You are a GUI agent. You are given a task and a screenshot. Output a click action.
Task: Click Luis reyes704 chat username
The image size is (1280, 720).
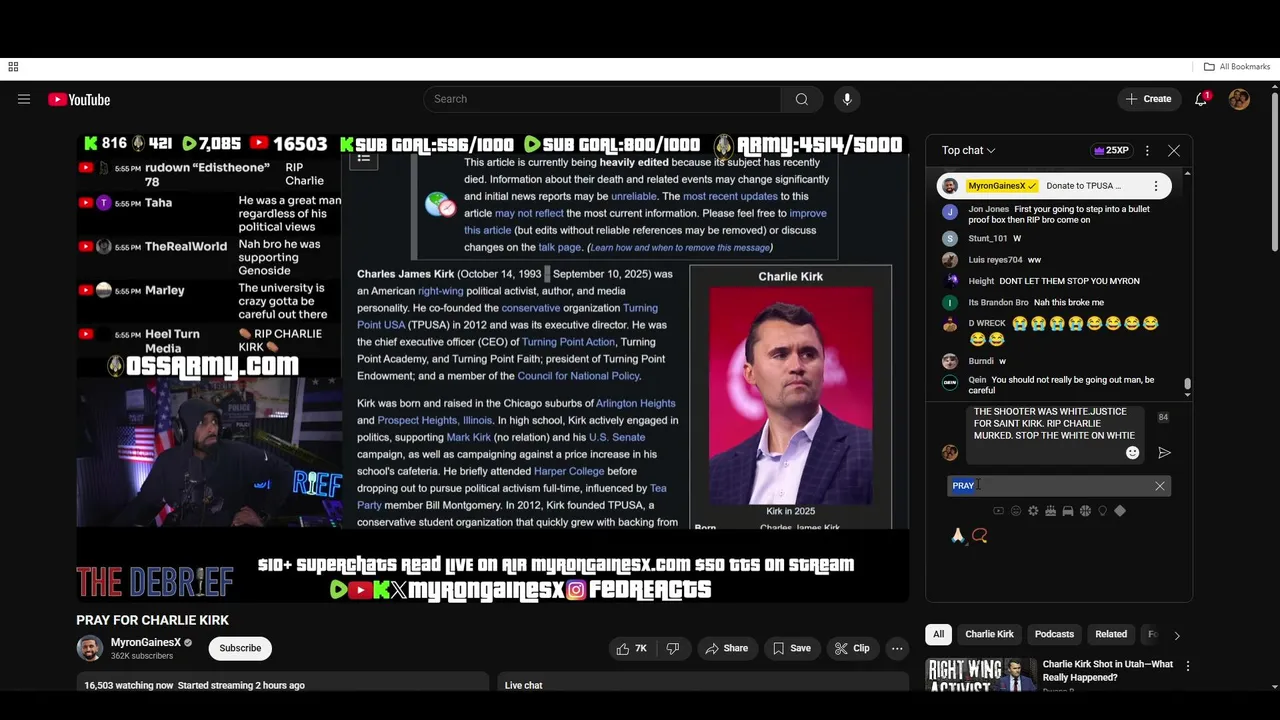[x=995, y=260]
